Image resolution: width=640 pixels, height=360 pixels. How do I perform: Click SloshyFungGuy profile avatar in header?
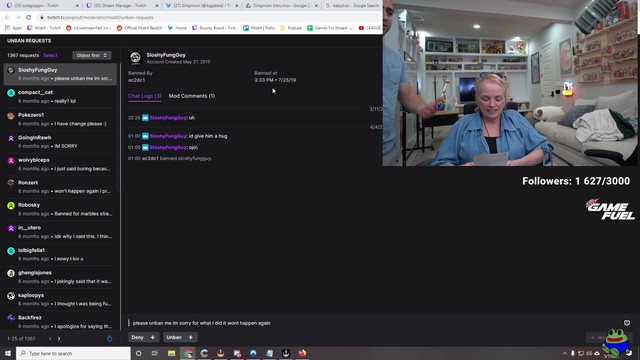point(136,58)
